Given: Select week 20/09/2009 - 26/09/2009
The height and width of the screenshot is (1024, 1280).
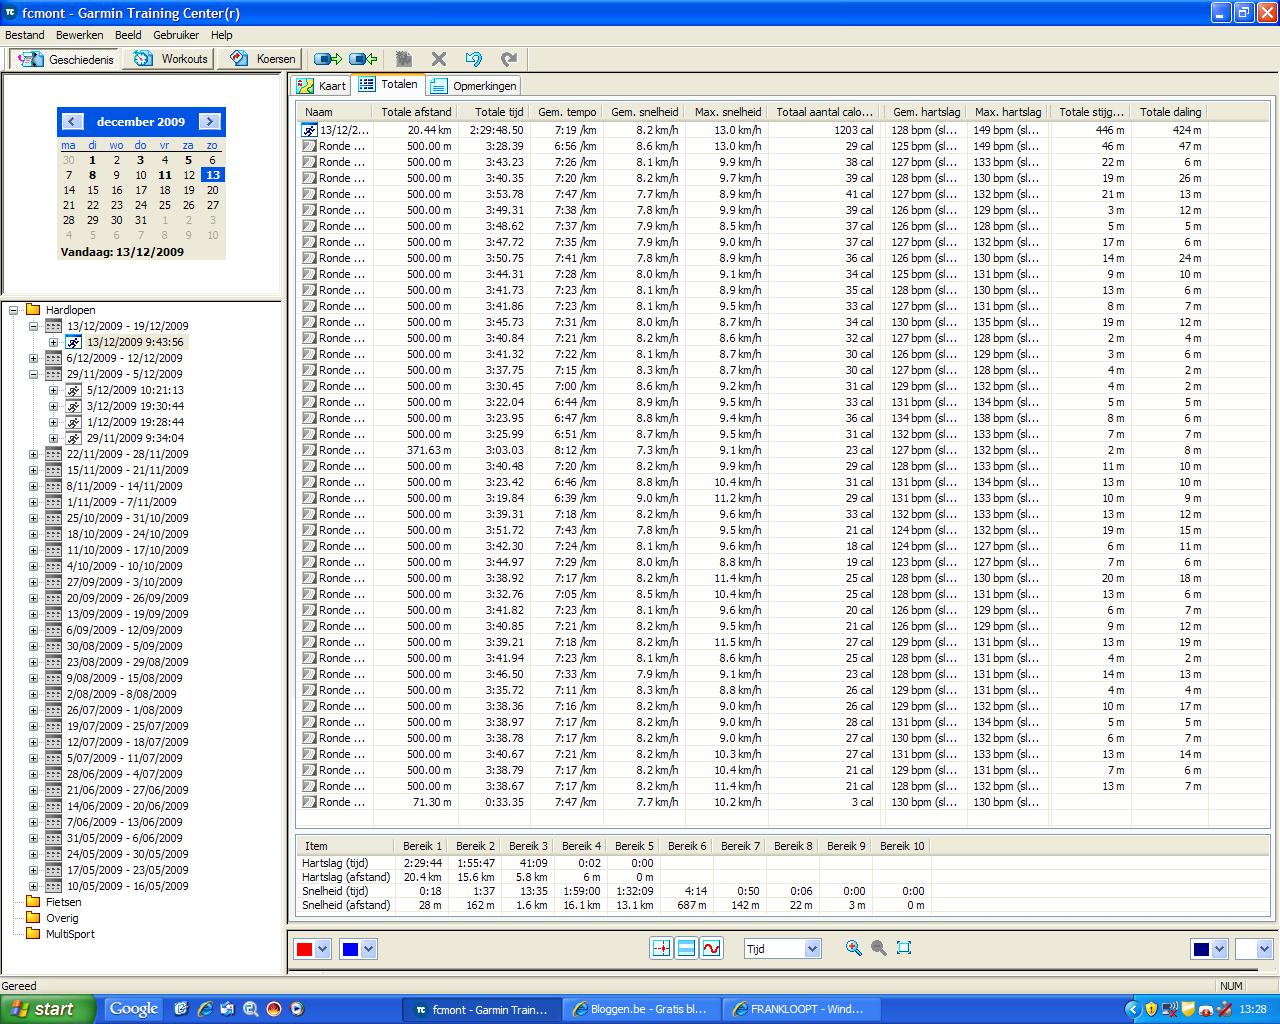Looking at the screenshot, I should pos(127,598).
